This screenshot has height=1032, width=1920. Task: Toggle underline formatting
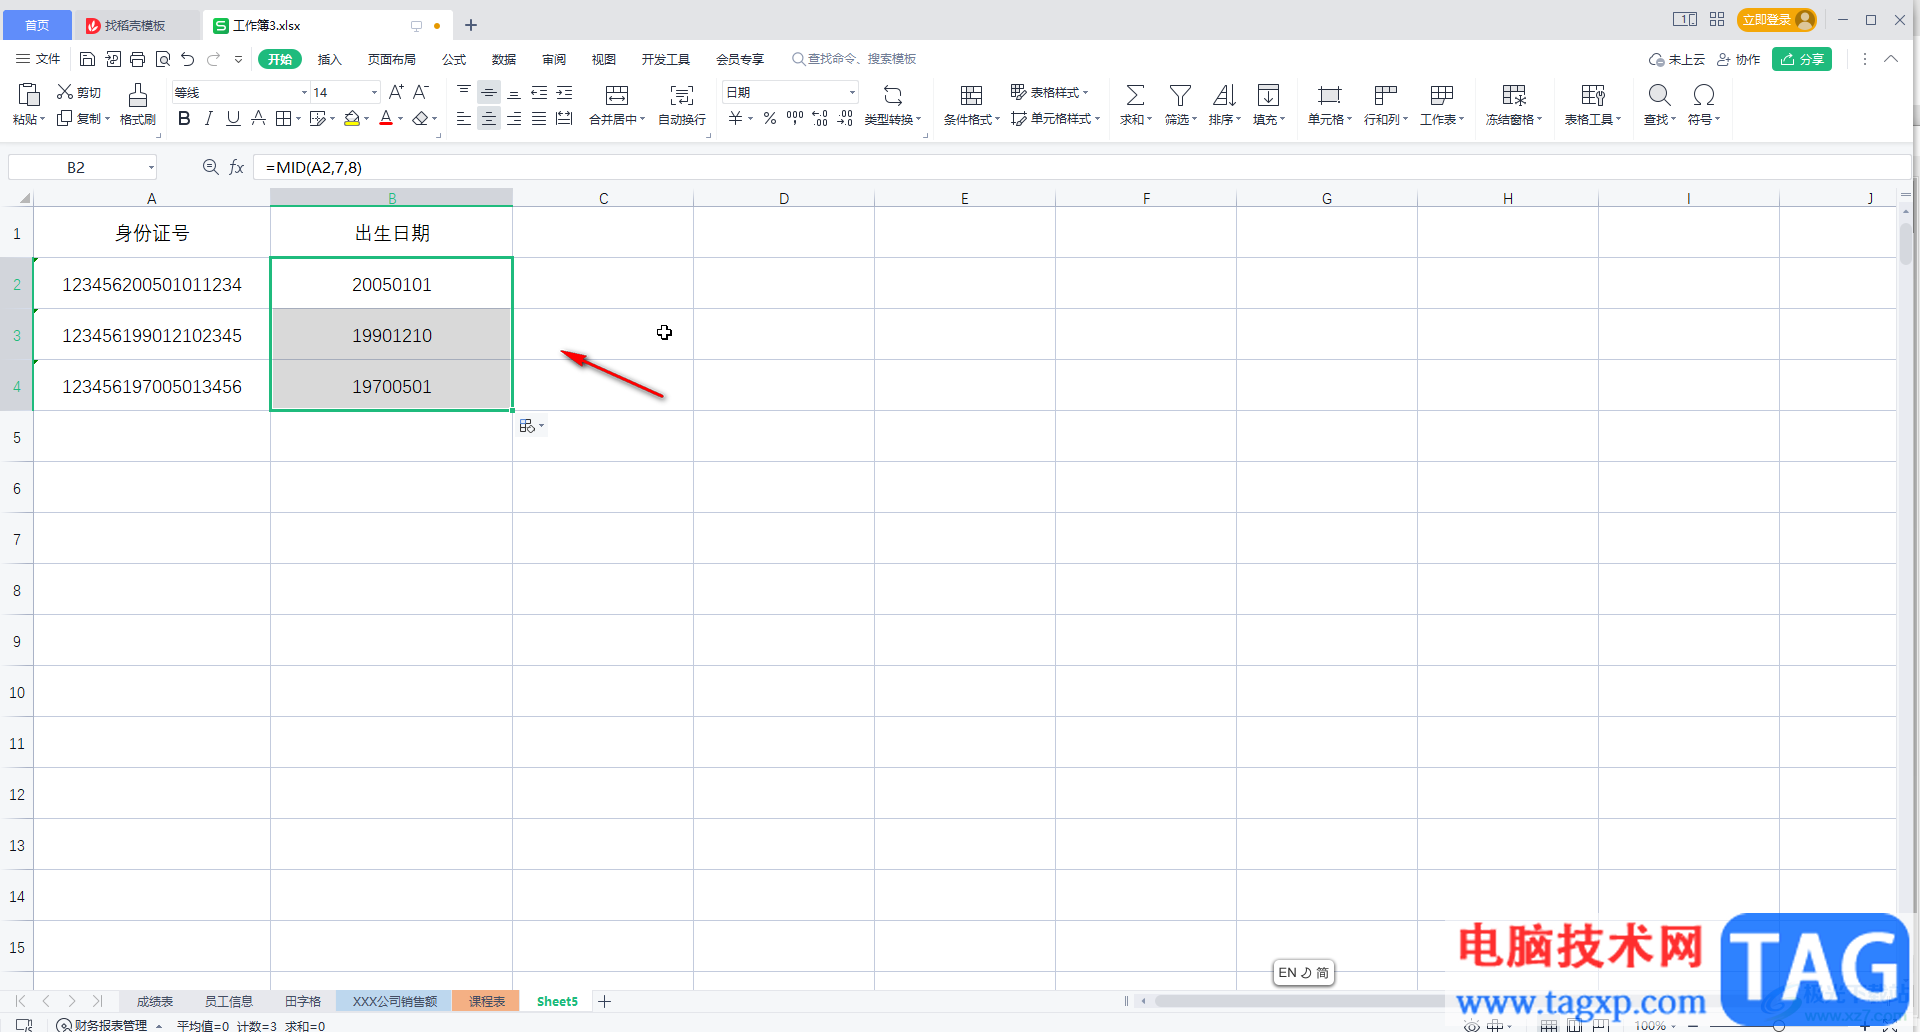(x=233, y=118)
